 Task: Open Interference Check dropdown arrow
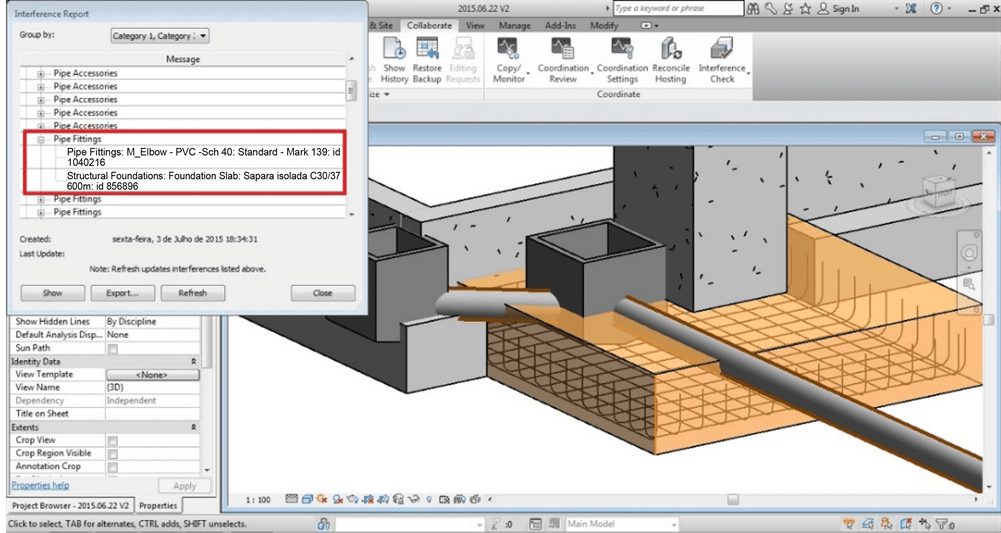tap(748, 73)
